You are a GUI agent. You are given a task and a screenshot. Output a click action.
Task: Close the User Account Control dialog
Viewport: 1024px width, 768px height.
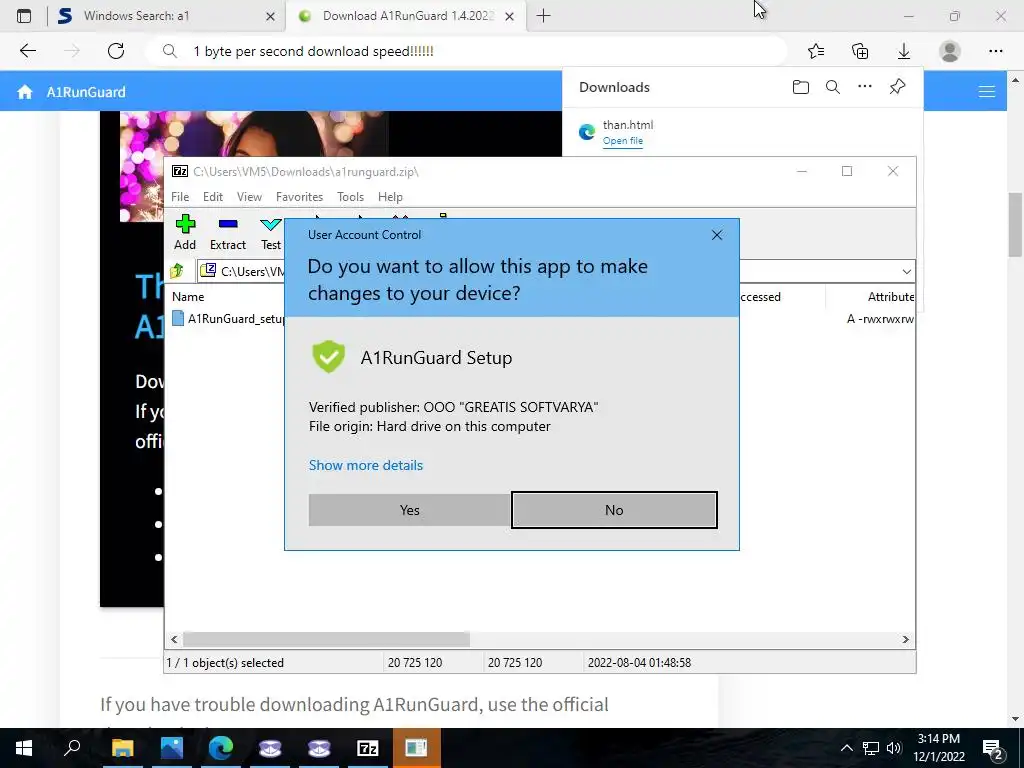pyautogui.click(x=716, y=235)
